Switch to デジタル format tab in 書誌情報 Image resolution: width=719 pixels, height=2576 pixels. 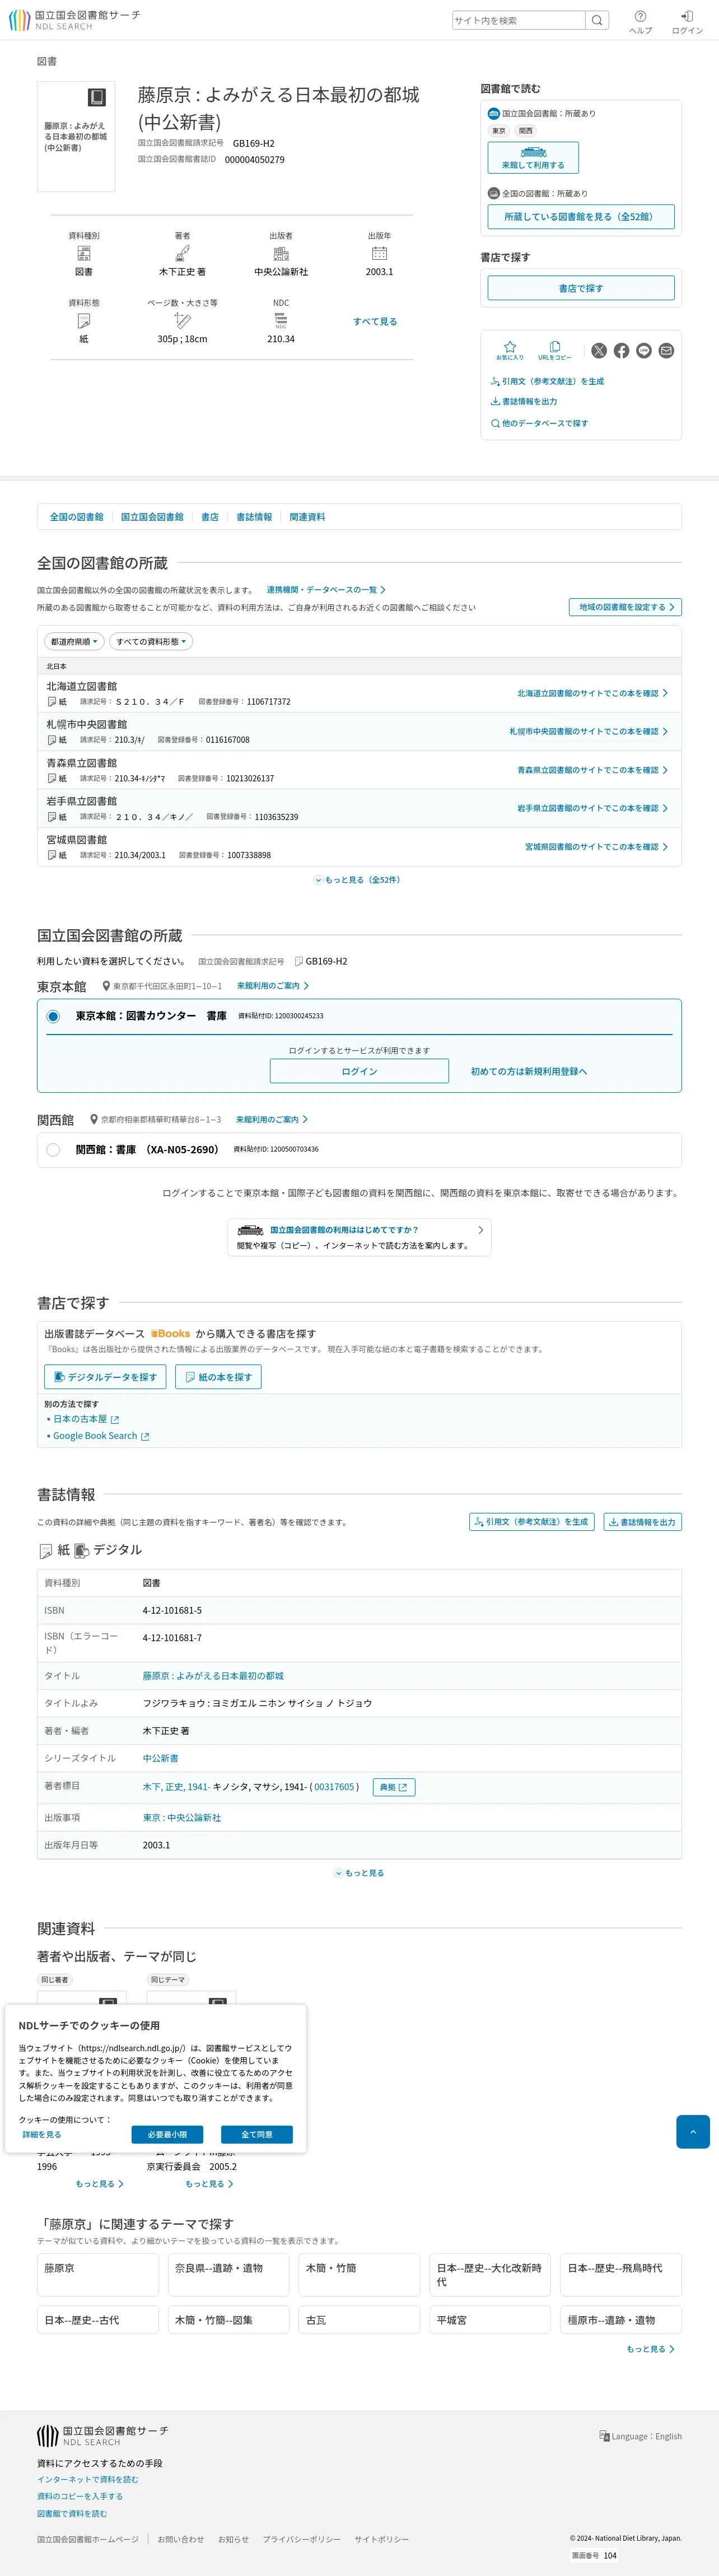pos(108,1550)
